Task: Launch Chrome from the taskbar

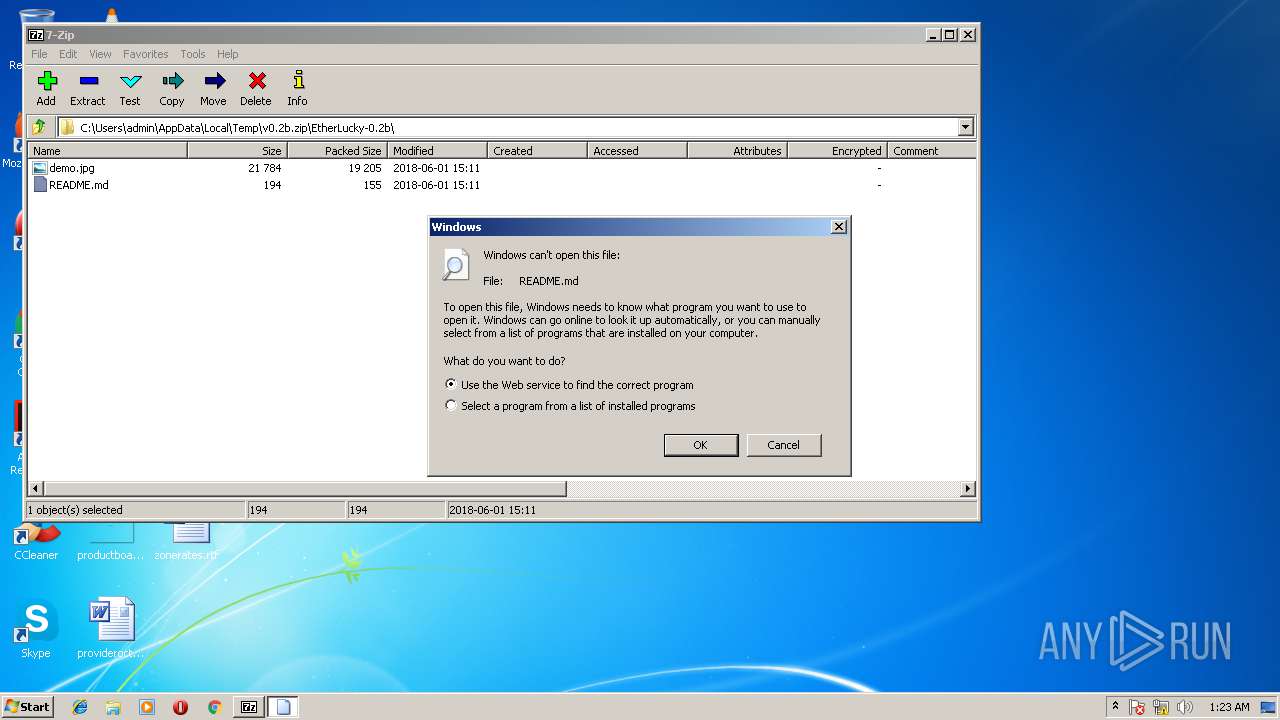Action: tap(214, 707)
